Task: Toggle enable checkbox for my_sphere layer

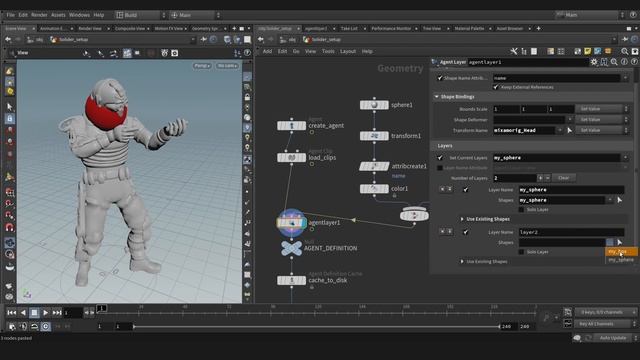Action: [466, 190]
